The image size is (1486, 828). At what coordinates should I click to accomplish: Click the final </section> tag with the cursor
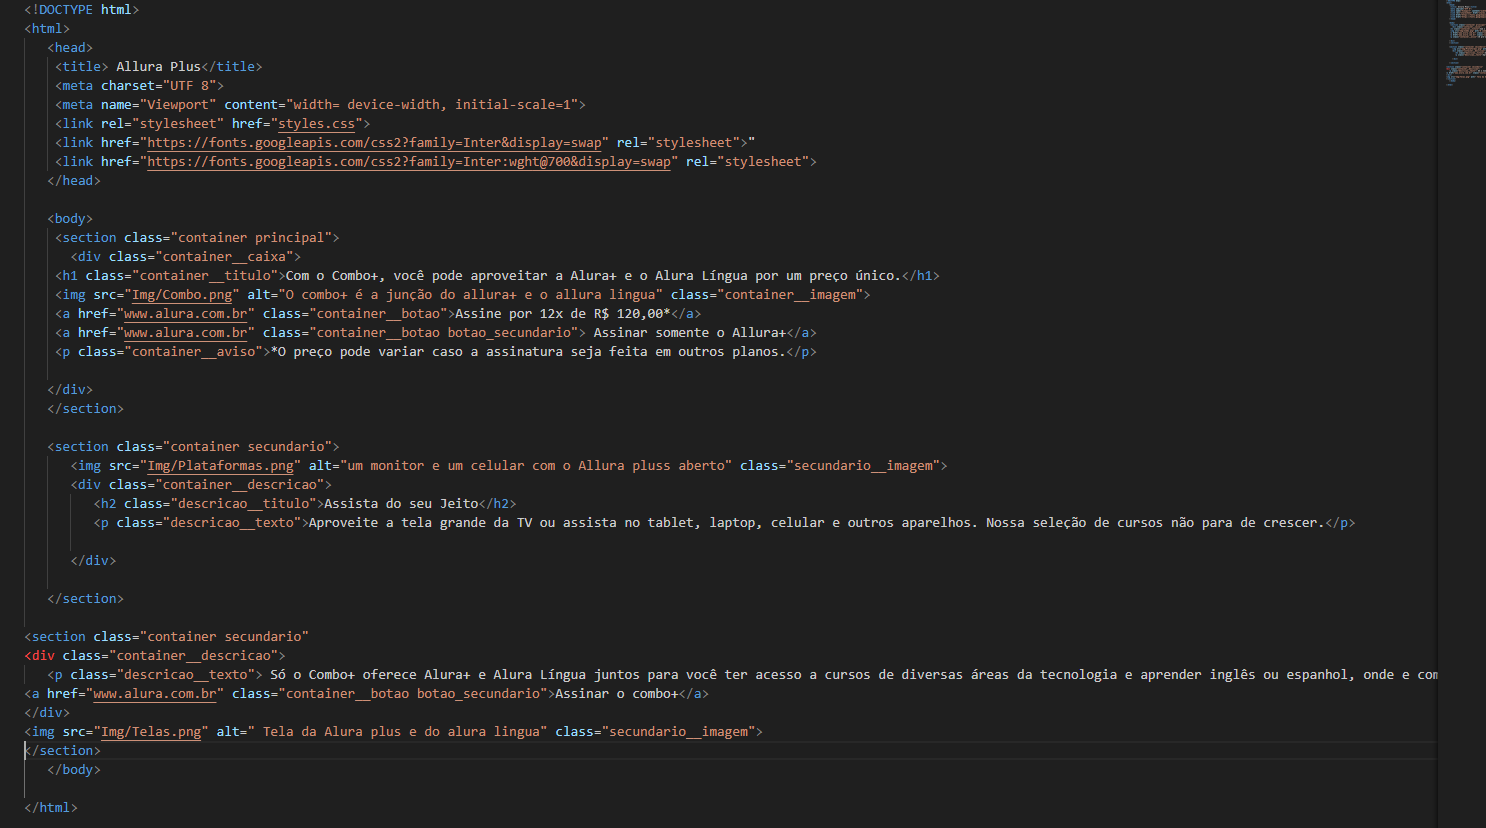tap(62, 751)
